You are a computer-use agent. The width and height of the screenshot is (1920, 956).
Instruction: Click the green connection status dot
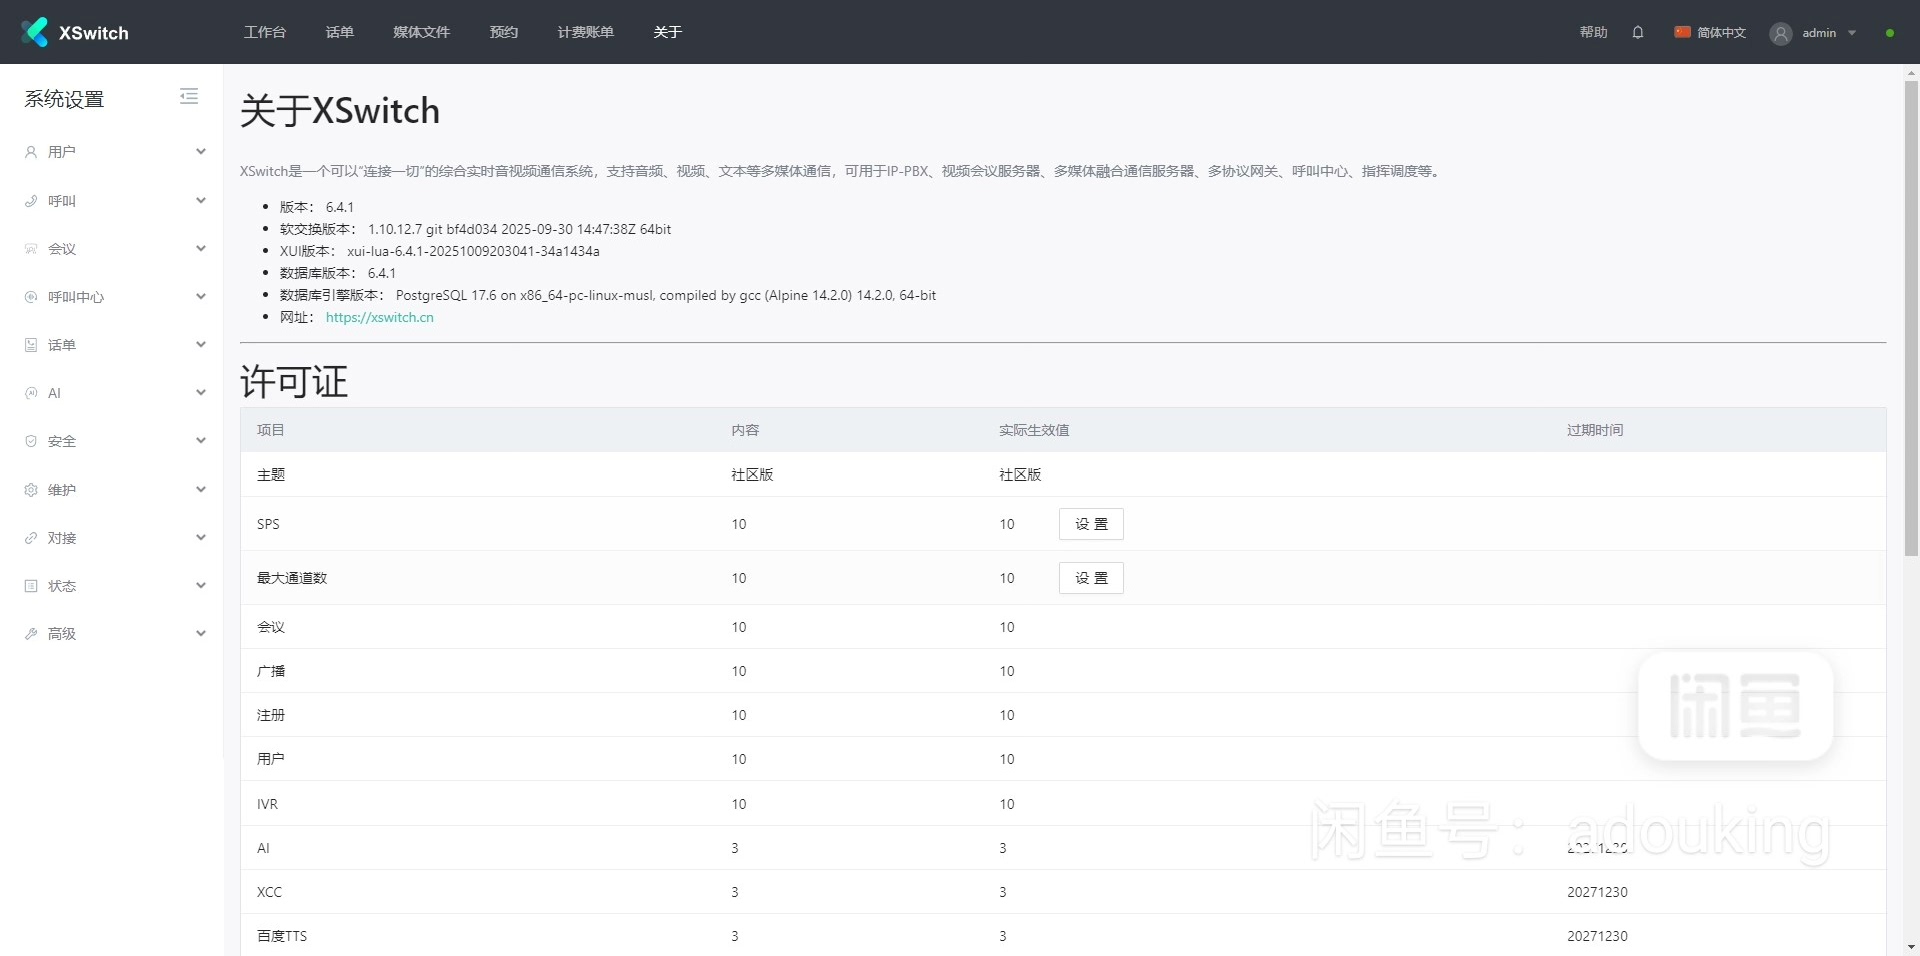pyautogui.click(x=1889, y=33)
